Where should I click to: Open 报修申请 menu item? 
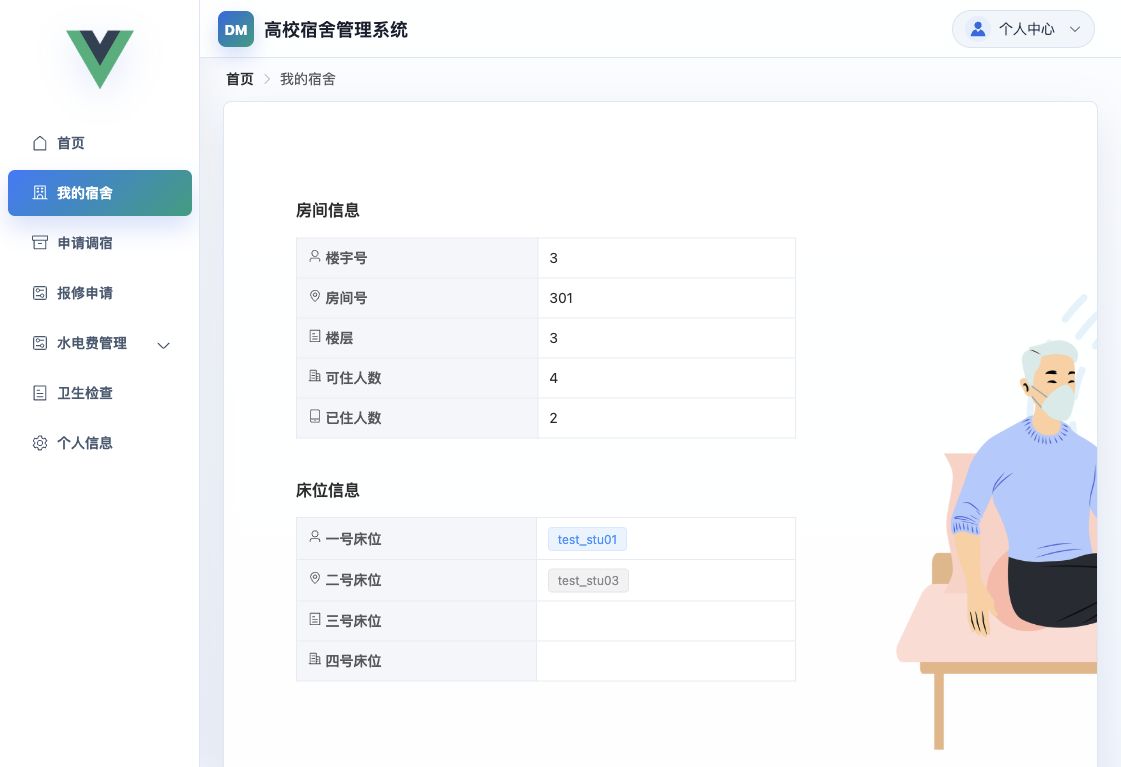[100, 293]
